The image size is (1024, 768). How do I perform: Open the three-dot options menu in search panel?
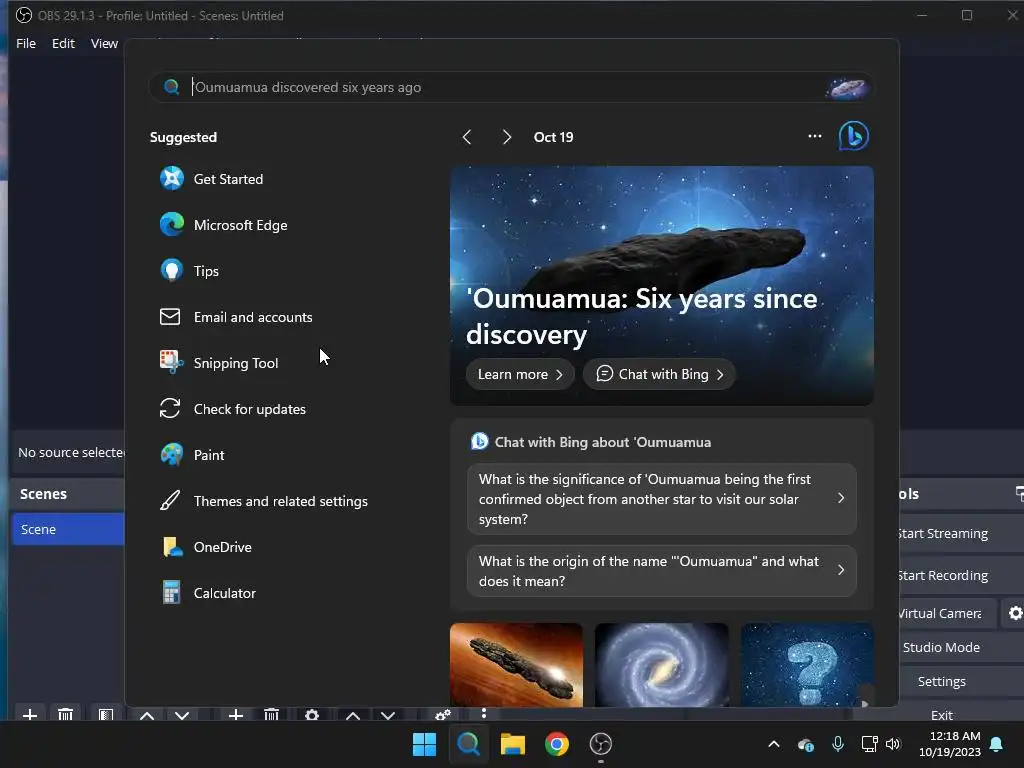tap(814, 136)
